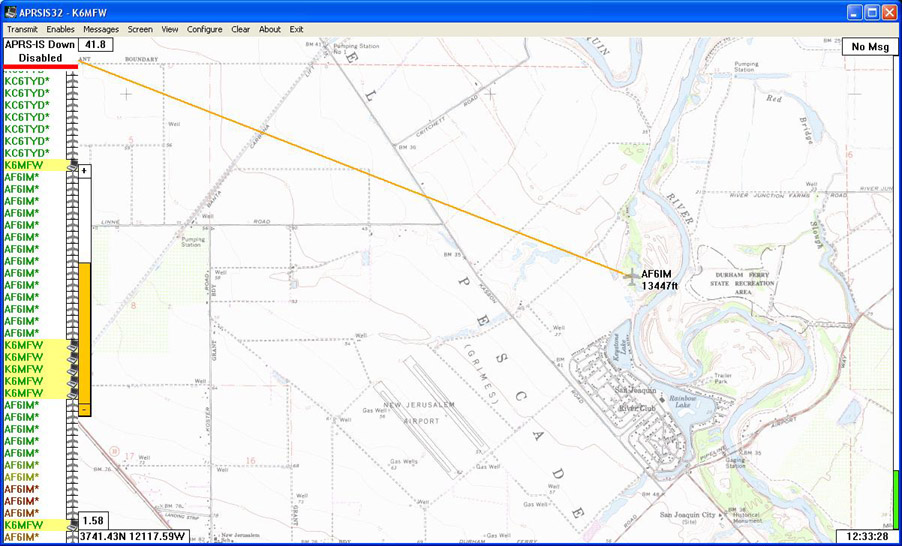902x546 pixels.
Task: Open the Enables menu
Action: point(60,29)
